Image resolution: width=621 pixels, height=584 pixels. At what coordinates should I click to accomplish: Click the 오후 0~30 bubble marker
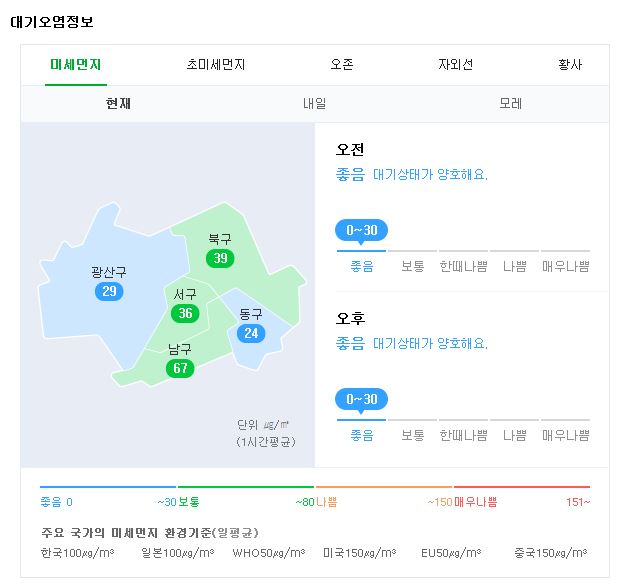(361, 399)
